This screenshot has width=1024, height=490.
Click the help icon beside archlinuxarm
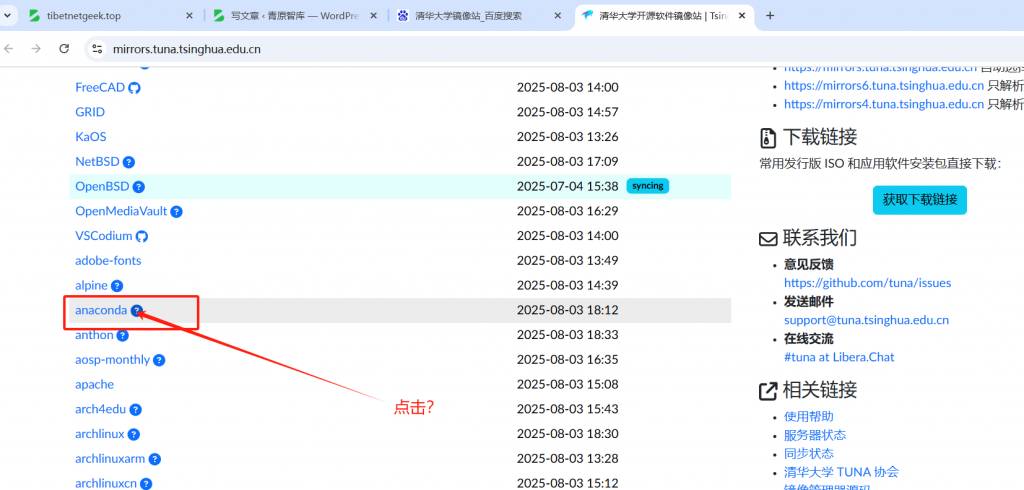pos(155,459)
